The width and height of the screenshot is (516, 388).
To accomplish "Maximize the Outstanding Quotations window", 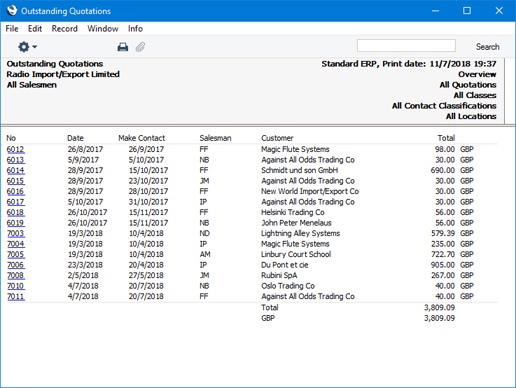I will click(467, 11).
